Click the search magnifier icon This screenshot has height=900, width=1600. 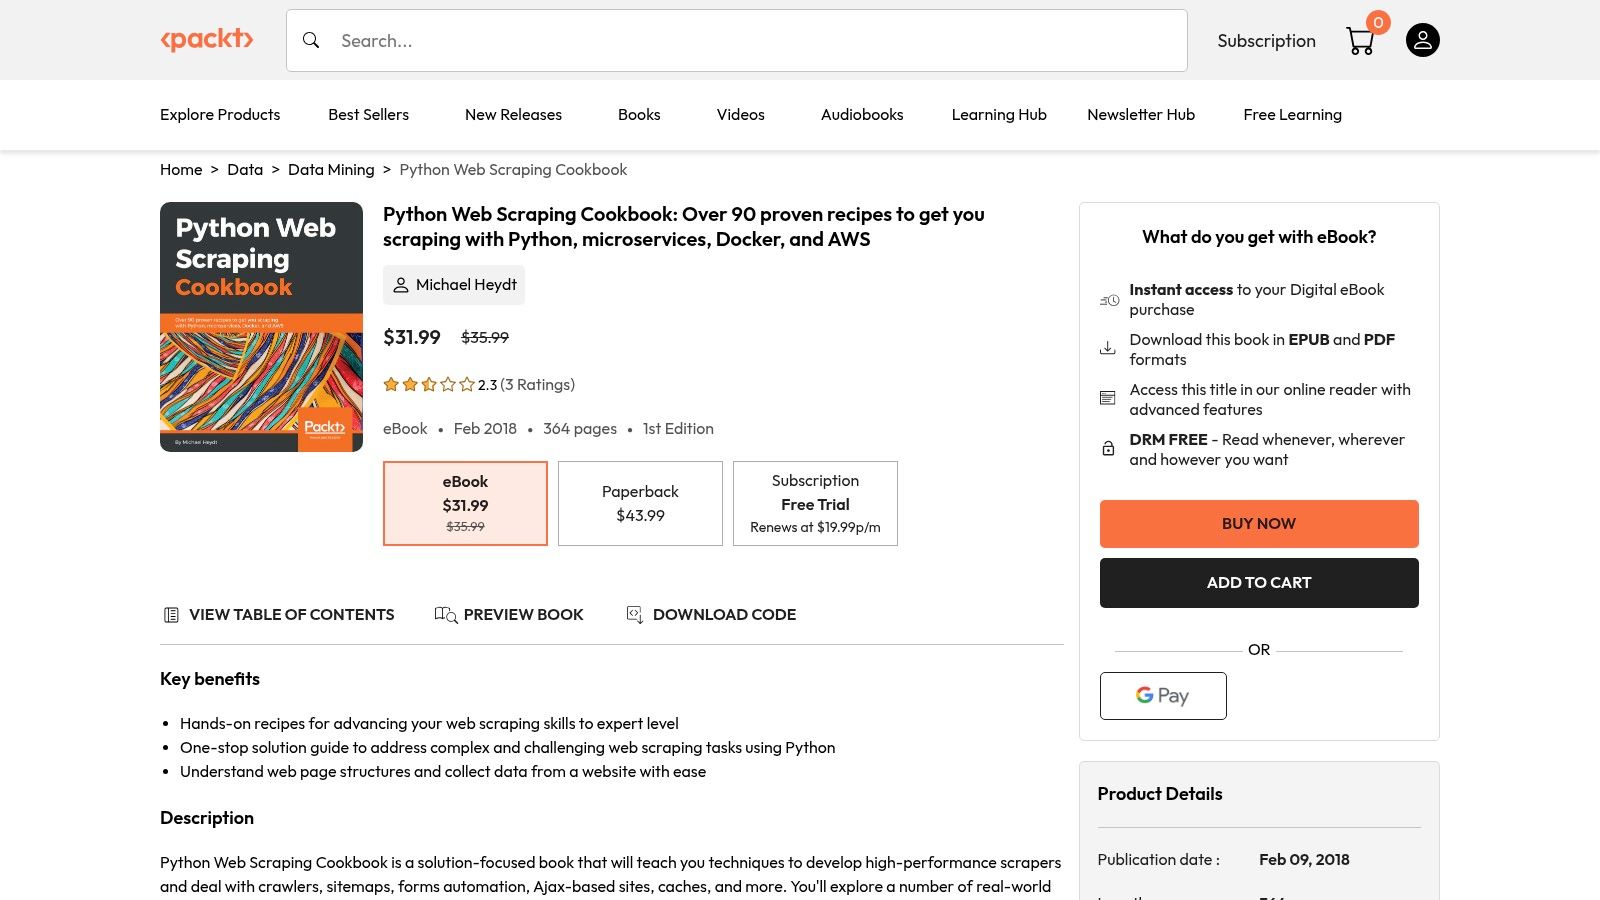click(x=311, y=40)
